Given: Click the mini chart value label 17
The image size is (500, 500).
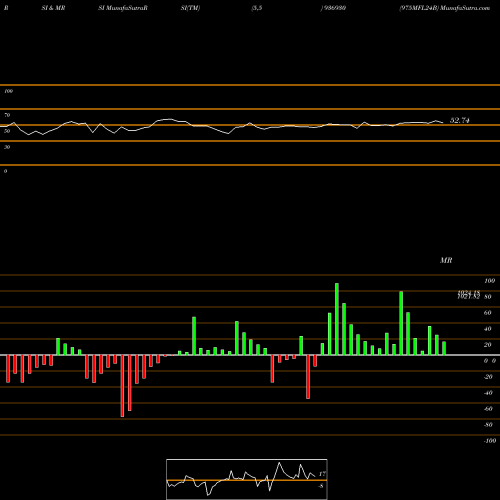Looking at the screenshot, I should 322,474.
